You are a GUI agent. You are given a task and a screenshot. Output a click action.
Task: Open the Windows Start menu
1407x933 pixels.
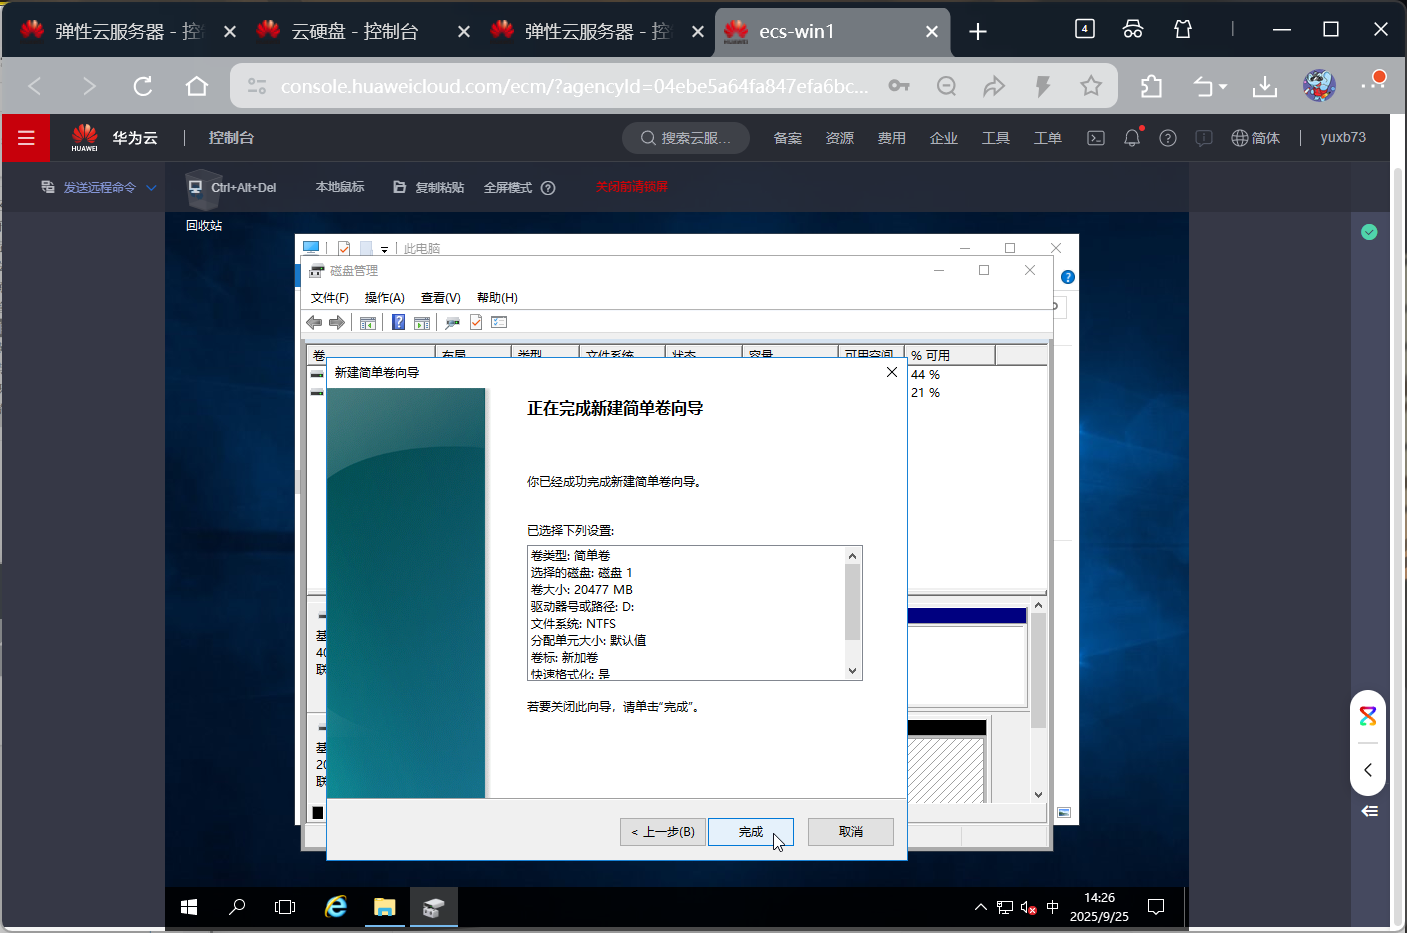click(189, 907)
